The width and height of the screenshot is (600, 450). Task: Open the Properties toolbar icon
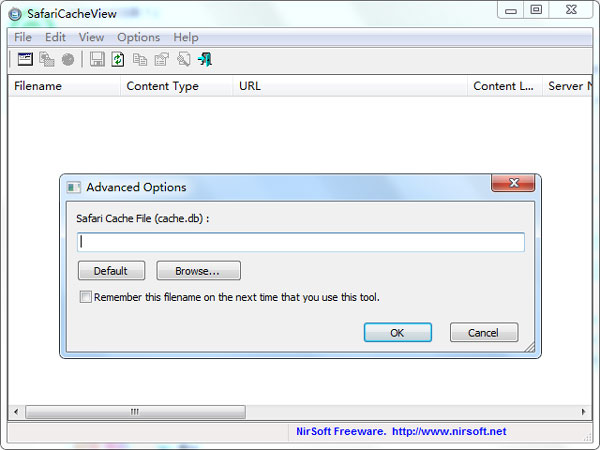coord(161,59)
